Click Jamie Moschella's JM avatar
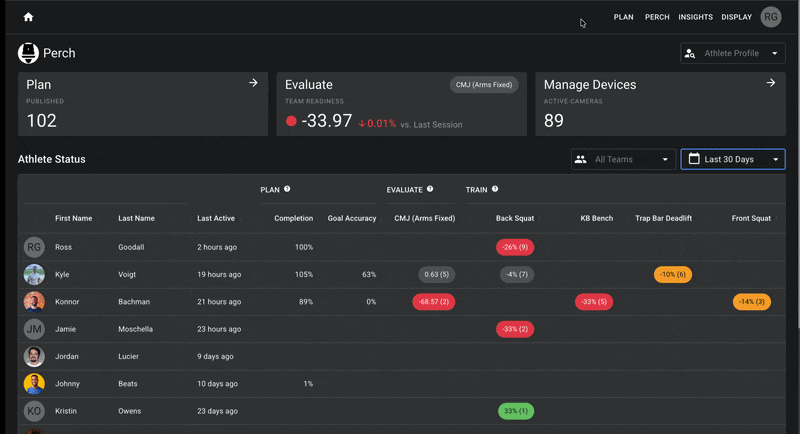Screen dimensions: 800x434 point(34,329)
